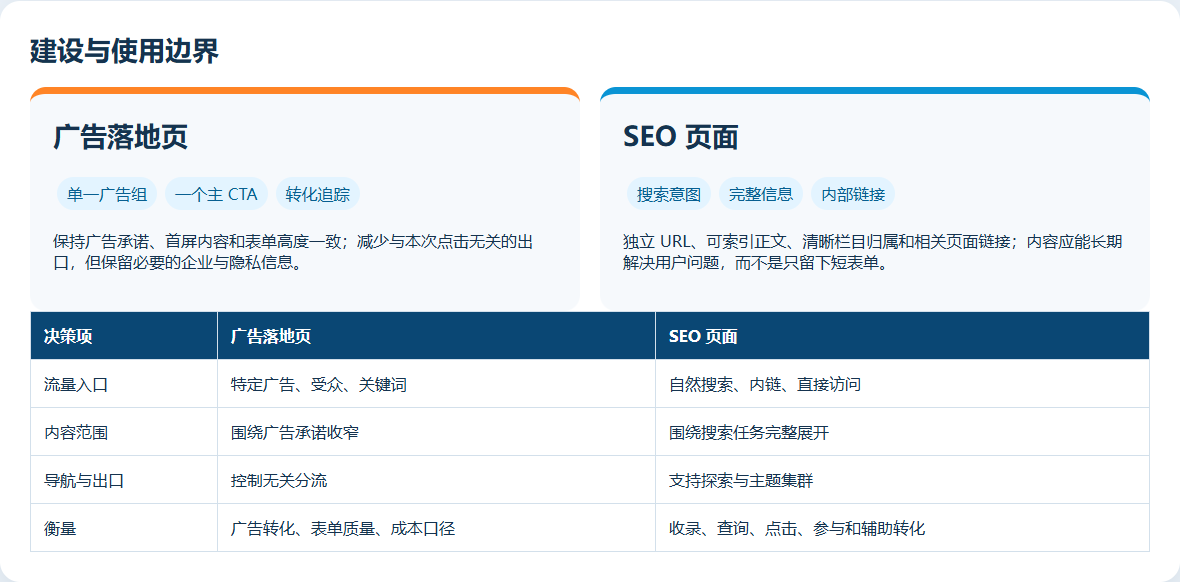Click the 单一广告组 tag
The height and width of the screenshot is (582, 1180).
pos(106,194)
